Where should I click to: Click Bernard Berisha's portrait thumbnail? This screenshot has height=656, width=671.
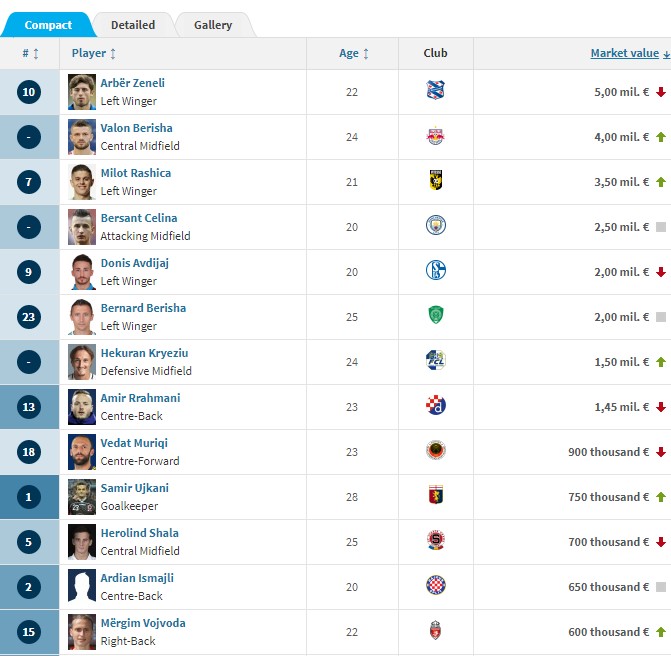(82, 316)
